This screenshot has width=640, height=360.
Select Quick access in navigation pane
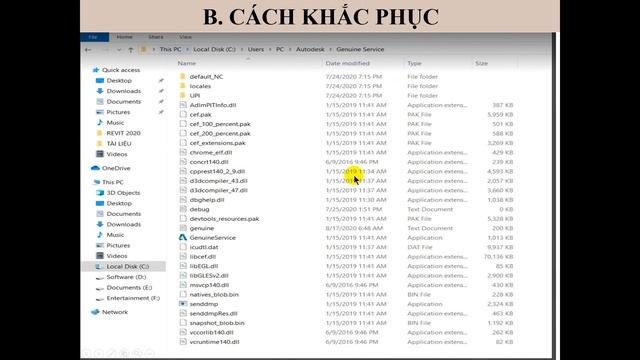121,70
